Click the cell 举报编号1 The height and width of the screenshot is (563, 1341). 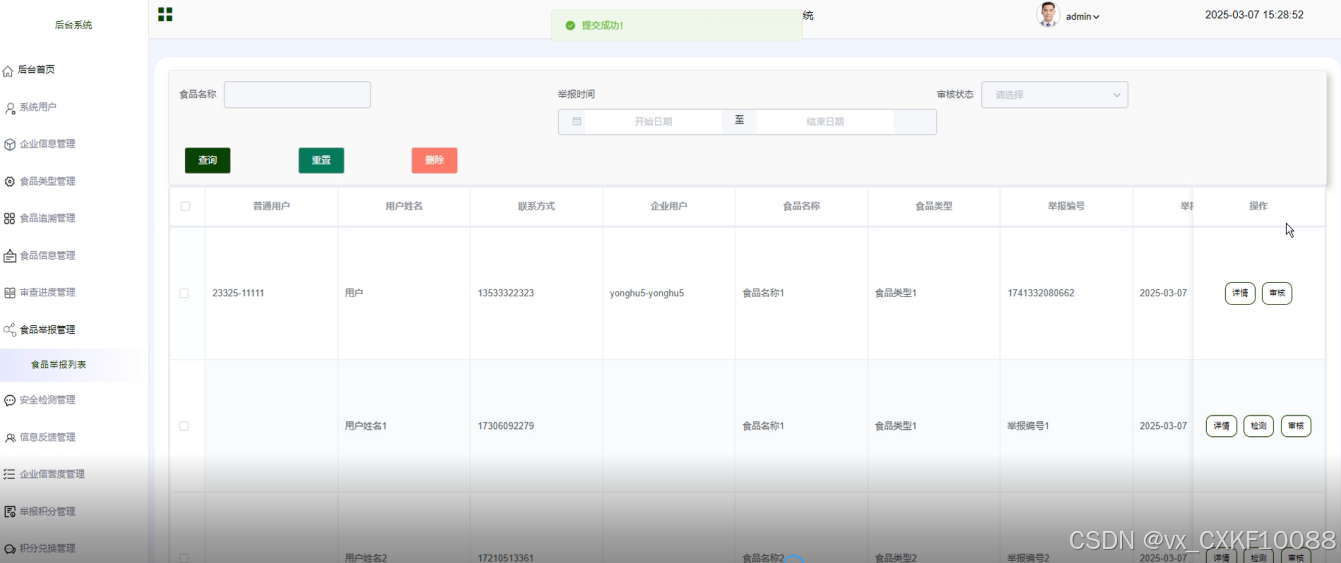point(1029,426)
